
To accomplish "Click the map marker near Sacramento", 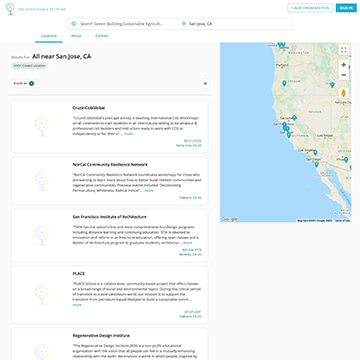I will [294, 118].
